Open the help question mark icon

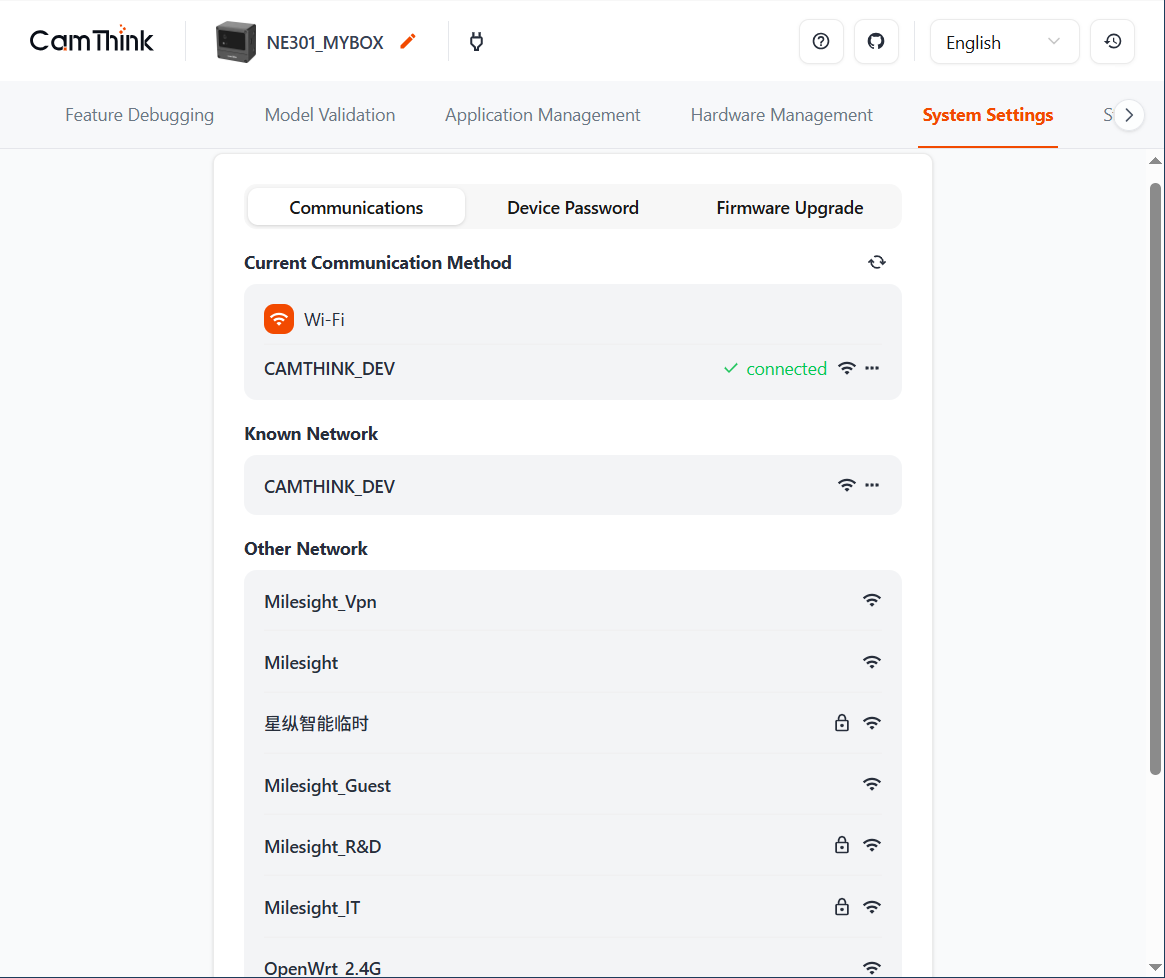[821, 42]
